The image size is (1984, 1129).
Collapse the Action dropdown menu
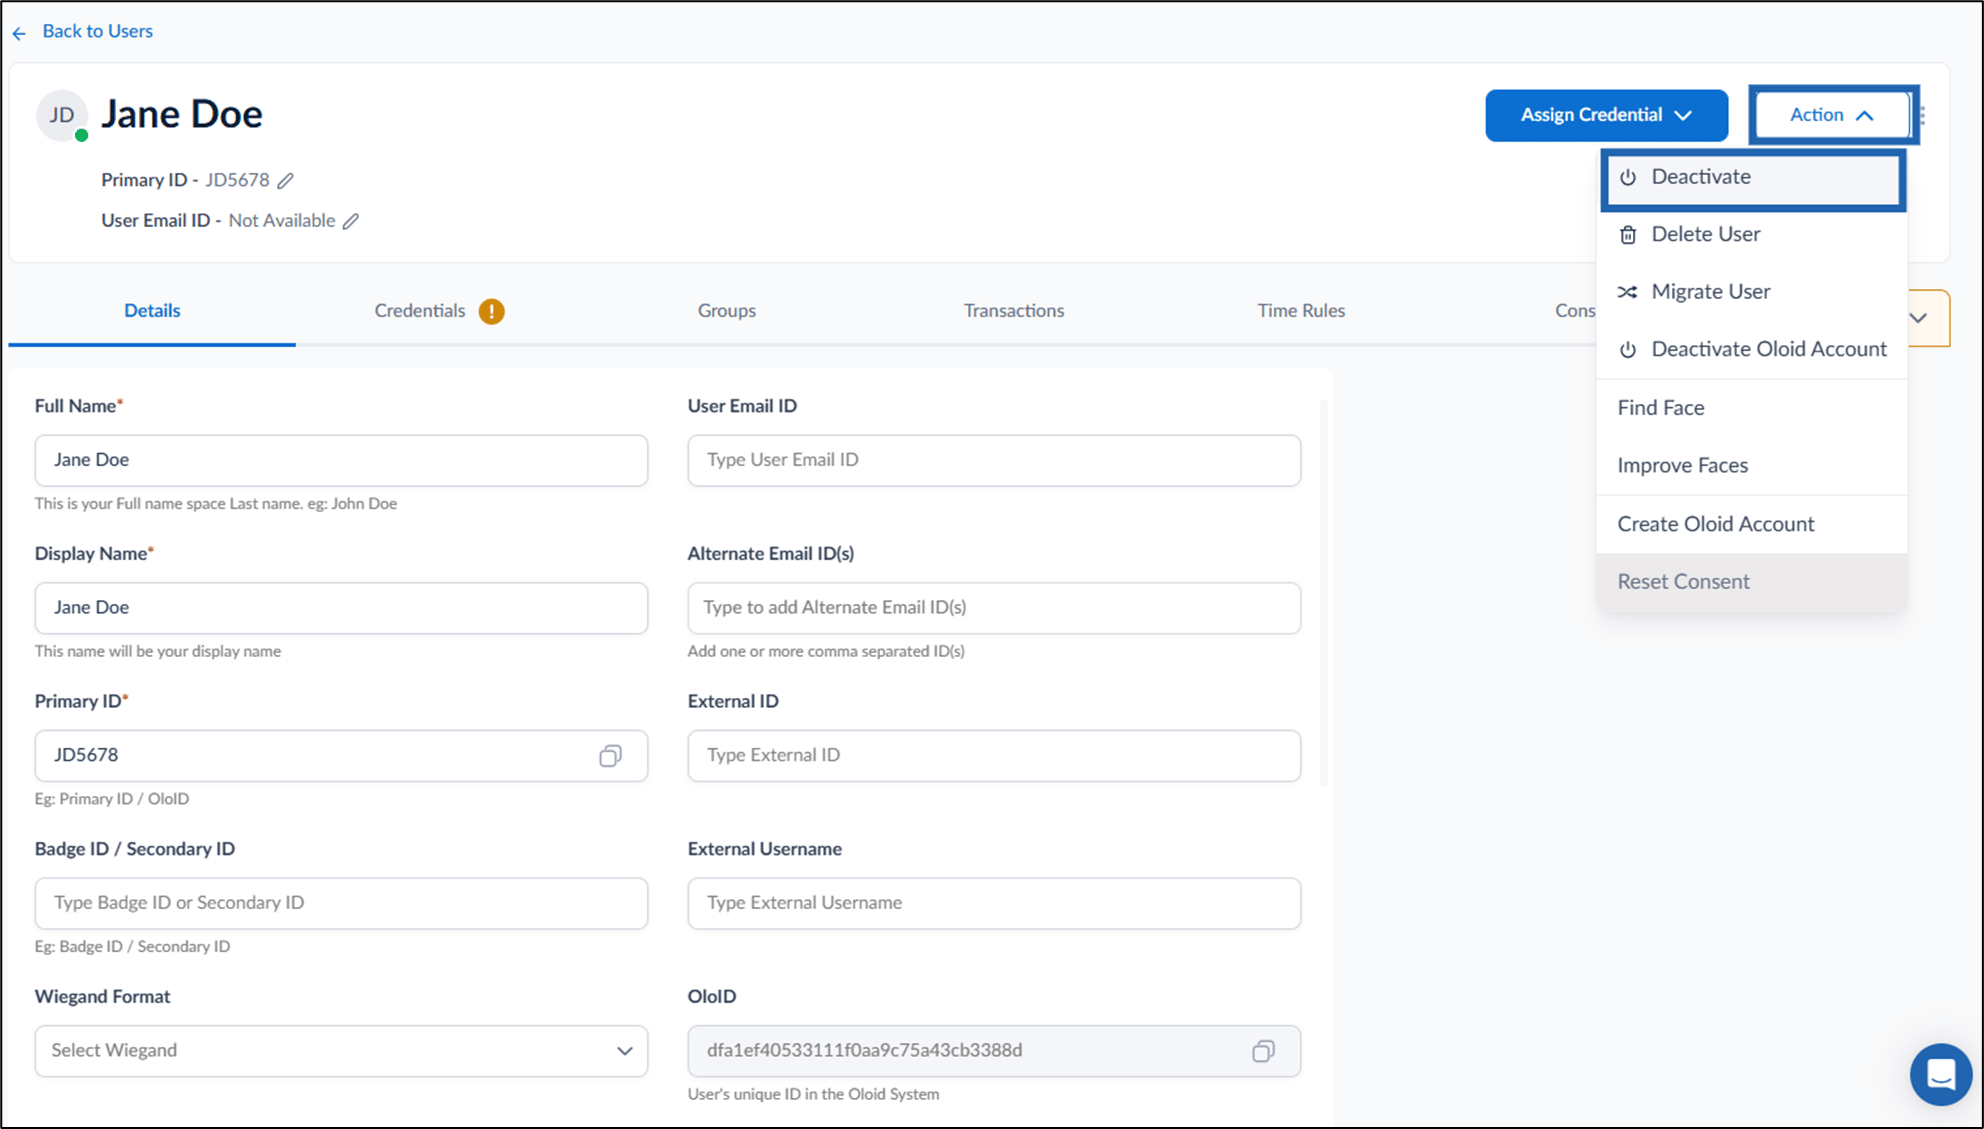click(1833, 115)
